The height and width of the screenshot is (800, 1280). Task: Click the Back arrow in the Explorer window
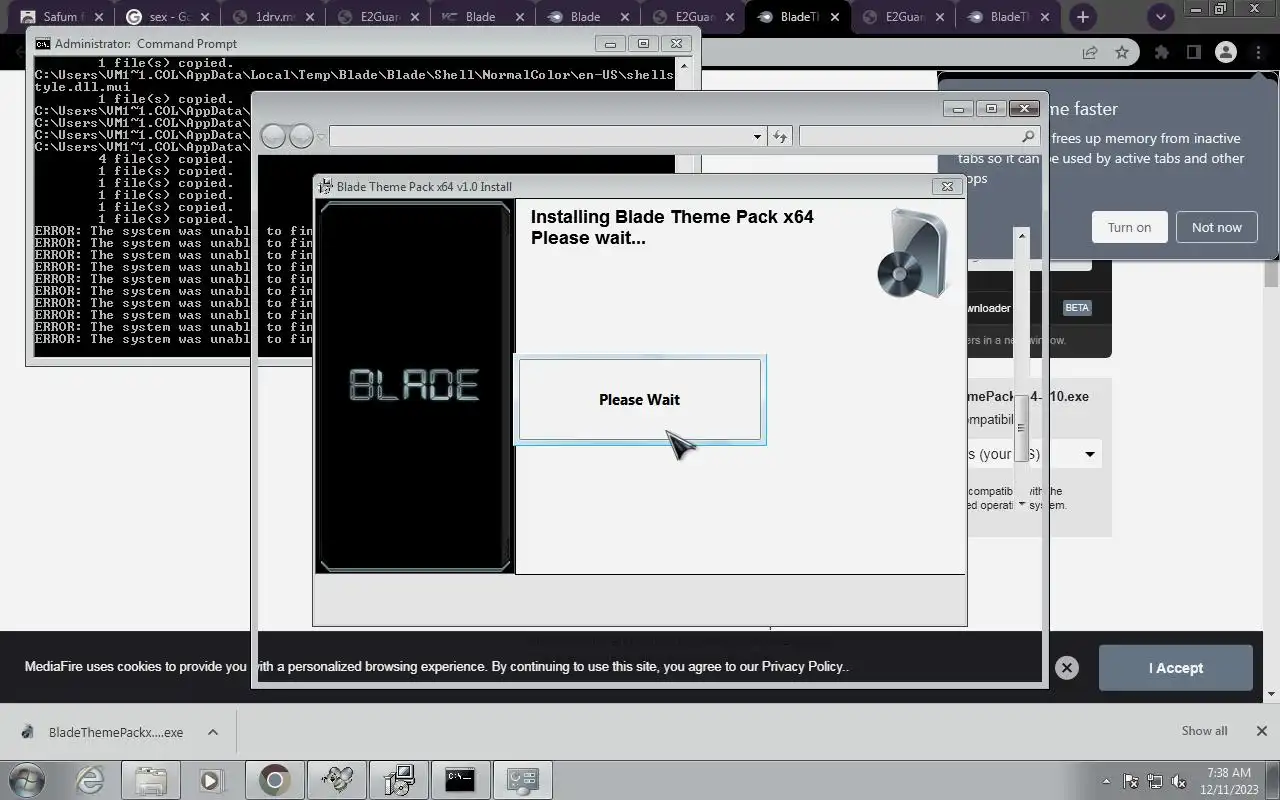click(x=273, y=136)
